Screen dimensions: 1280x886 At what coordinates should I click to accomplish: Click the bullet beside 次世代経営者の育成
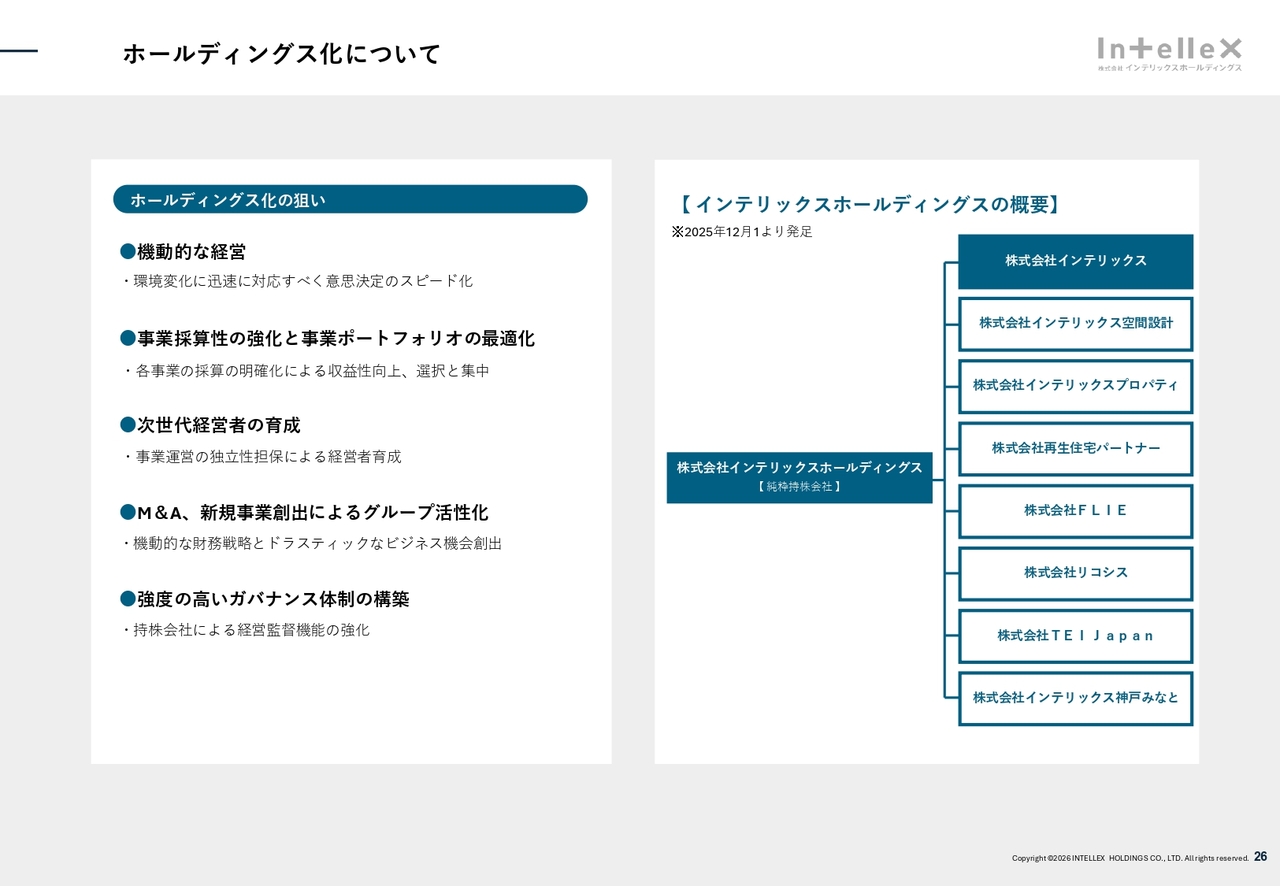127,425
